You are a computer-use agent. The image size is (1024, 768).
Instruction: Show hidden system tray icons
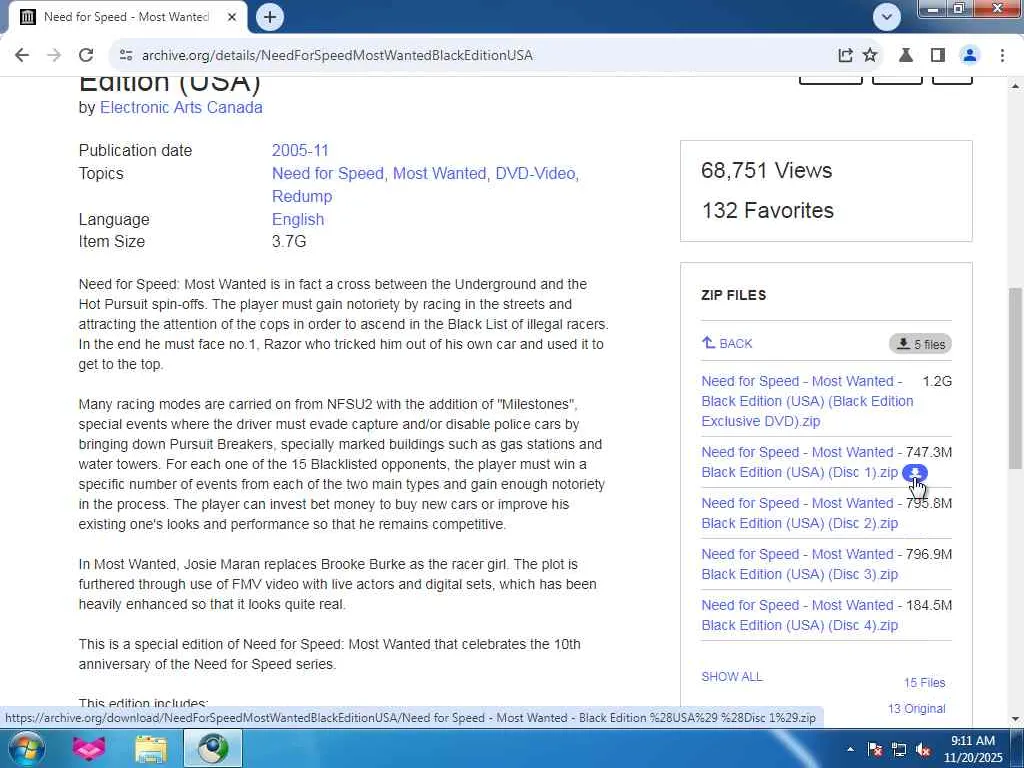tap(850, 749)
